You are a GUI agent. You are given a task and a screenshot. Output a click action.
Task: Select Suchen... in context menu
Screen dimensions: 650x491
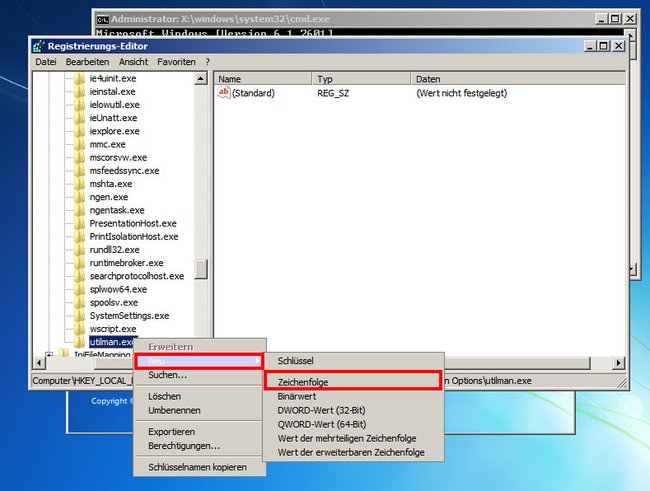[x=199, y=375]
